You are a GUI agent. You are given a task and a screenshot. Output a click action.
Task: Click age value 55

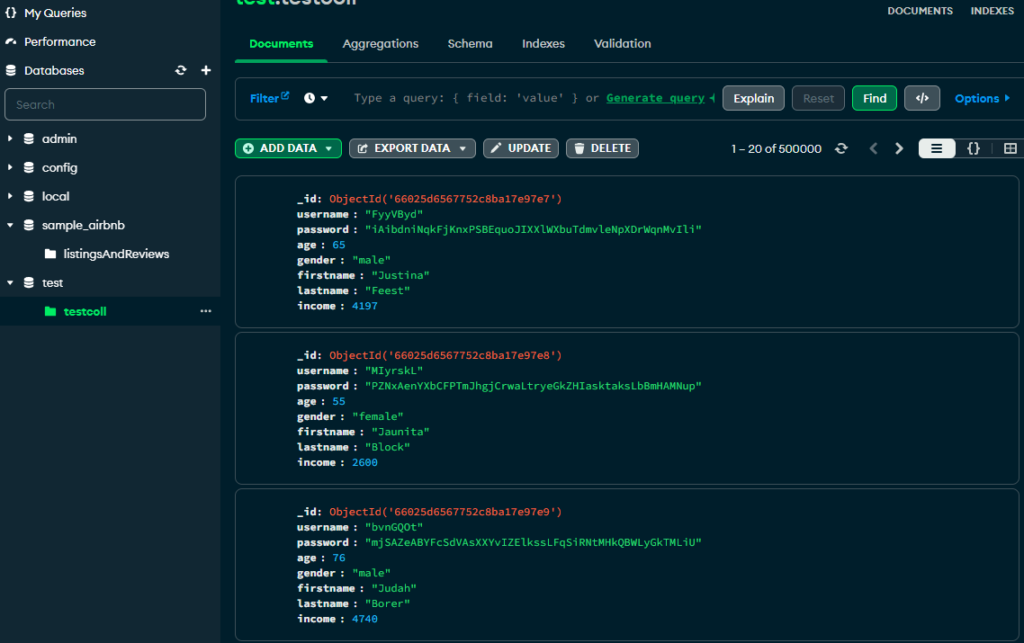click(x=339, y=401)
